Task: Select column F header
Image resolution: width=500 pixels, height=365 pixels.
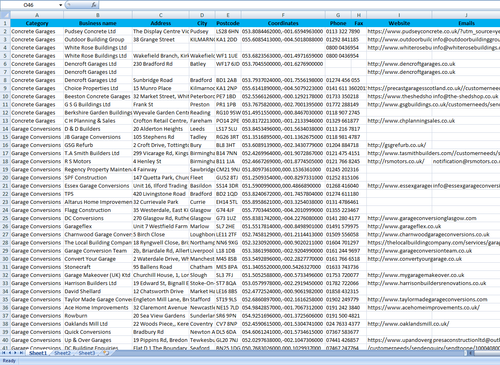Action: point(283,15)
